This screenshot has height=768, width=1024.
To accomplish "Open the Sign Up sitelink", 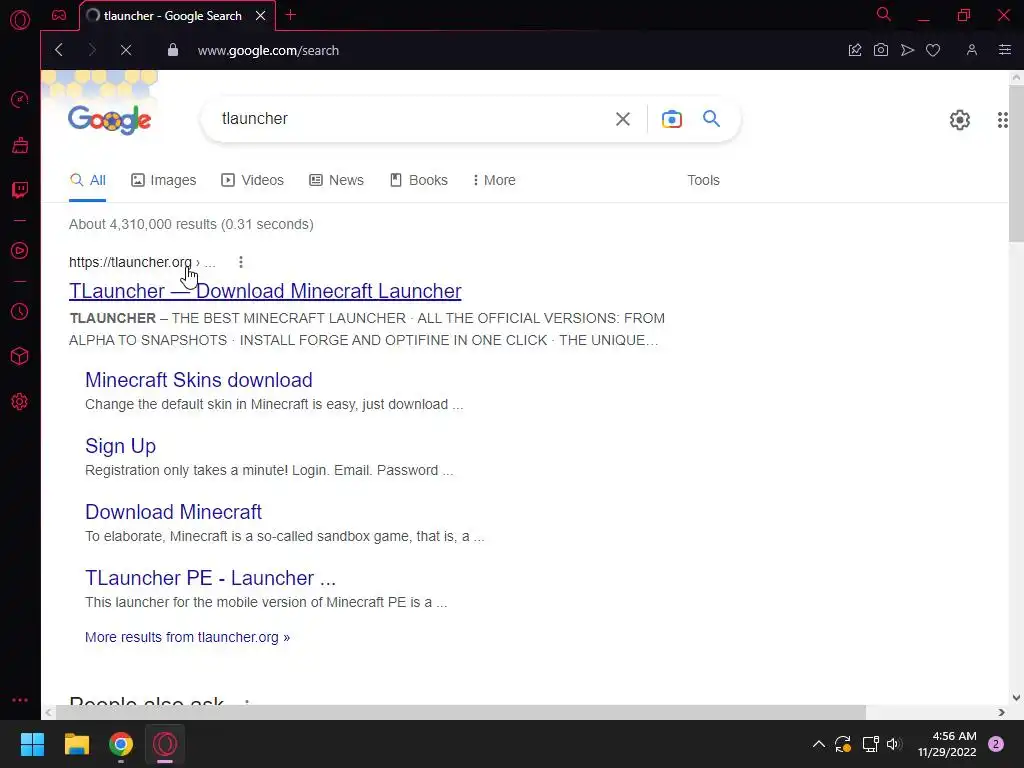I will 120,446.
